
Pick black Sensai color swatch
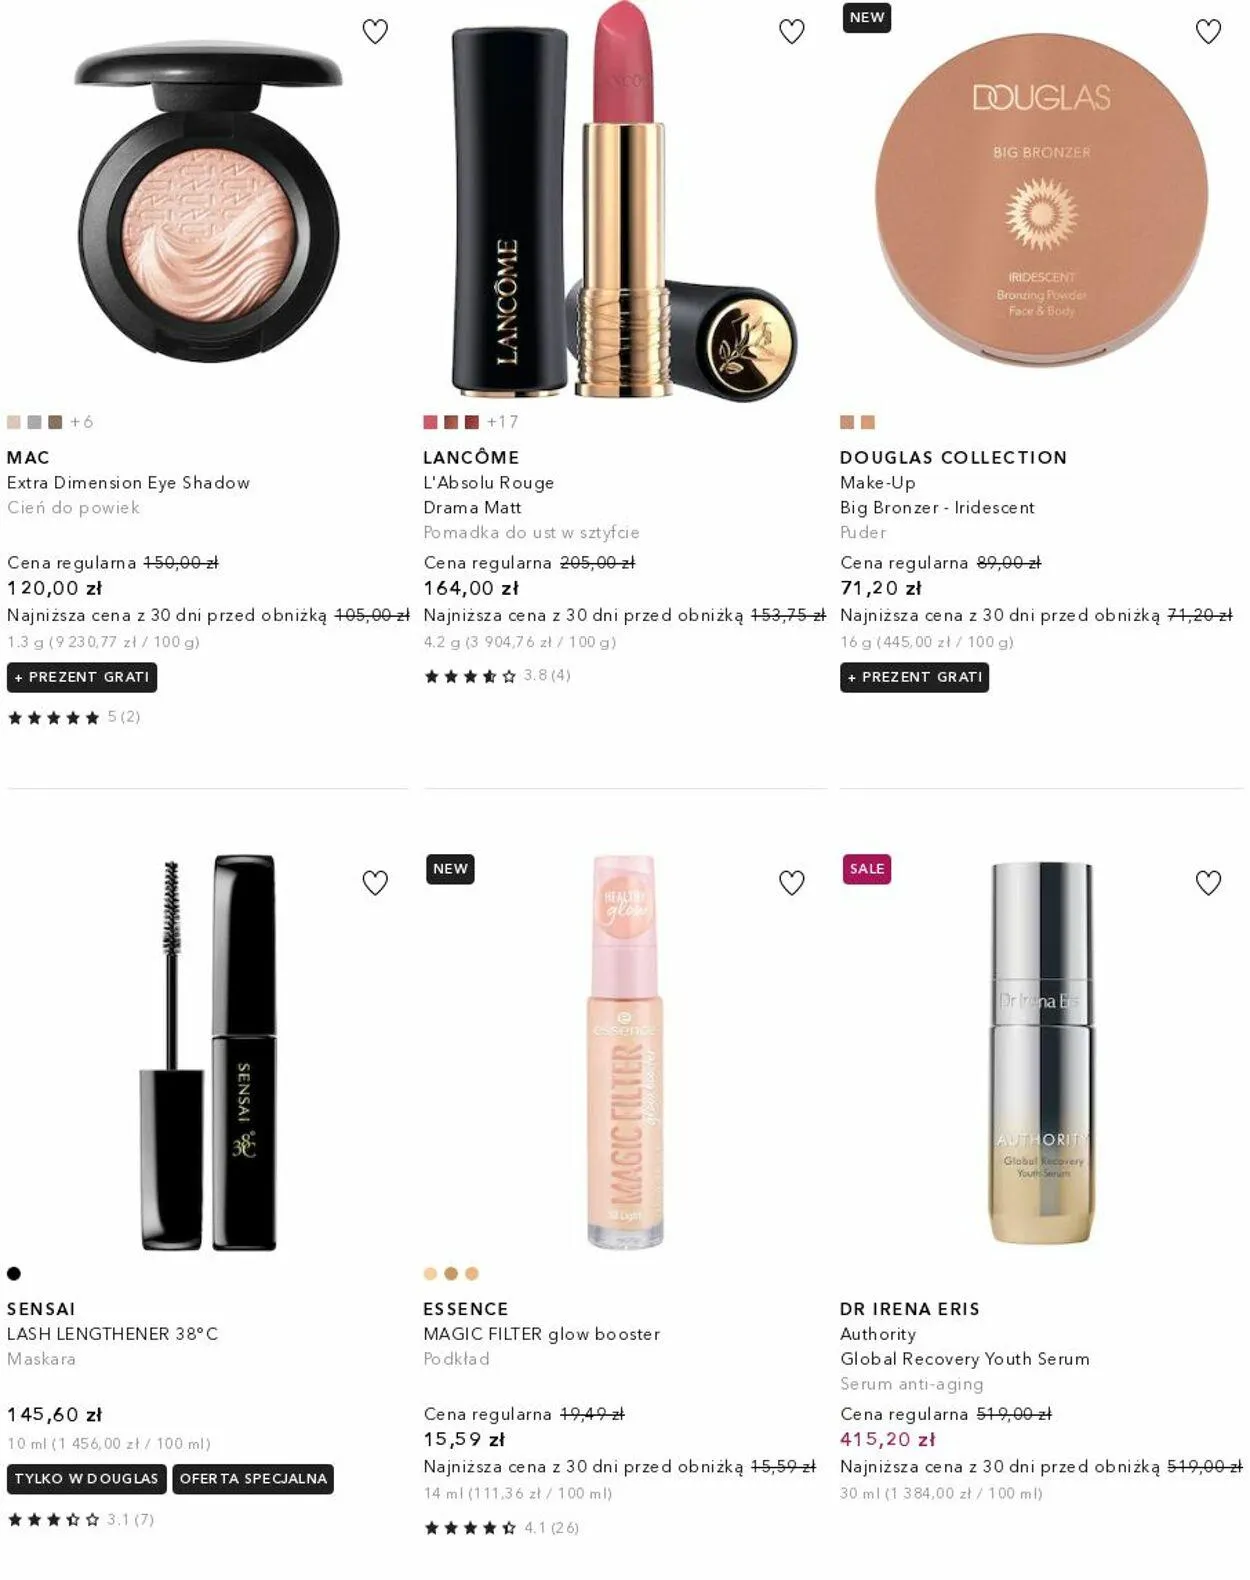14,1274
